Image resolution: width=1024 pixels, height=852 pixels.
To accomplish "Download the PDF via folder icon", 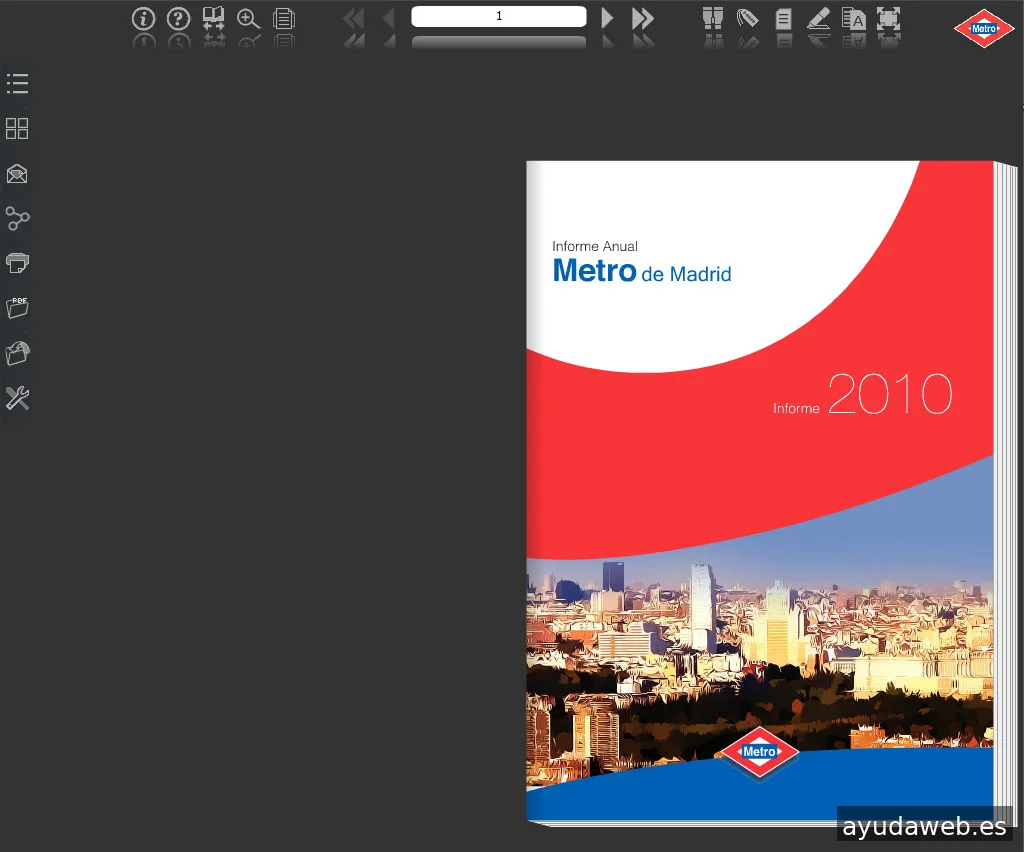I will click(17, 308).
